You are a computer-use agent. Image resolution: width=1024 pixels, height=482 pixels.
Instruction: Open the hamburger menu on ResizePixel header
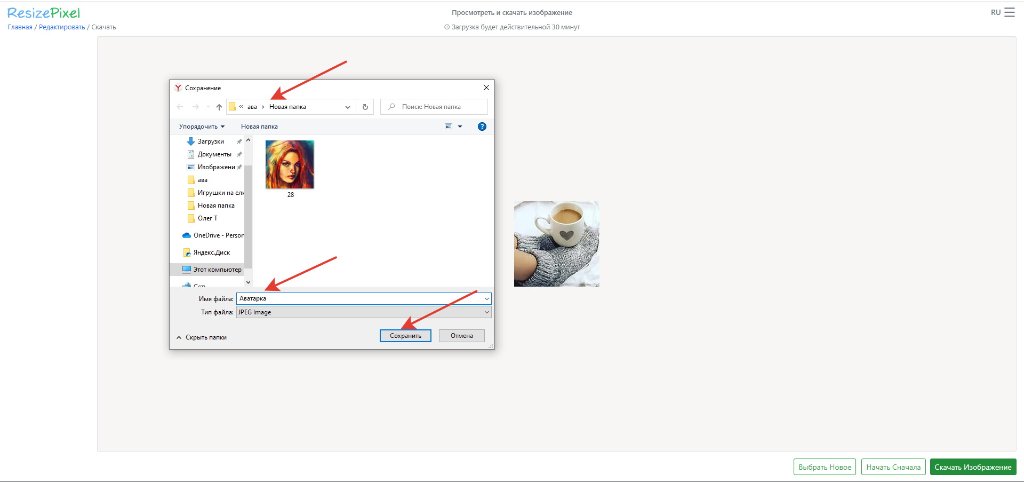1009,12
